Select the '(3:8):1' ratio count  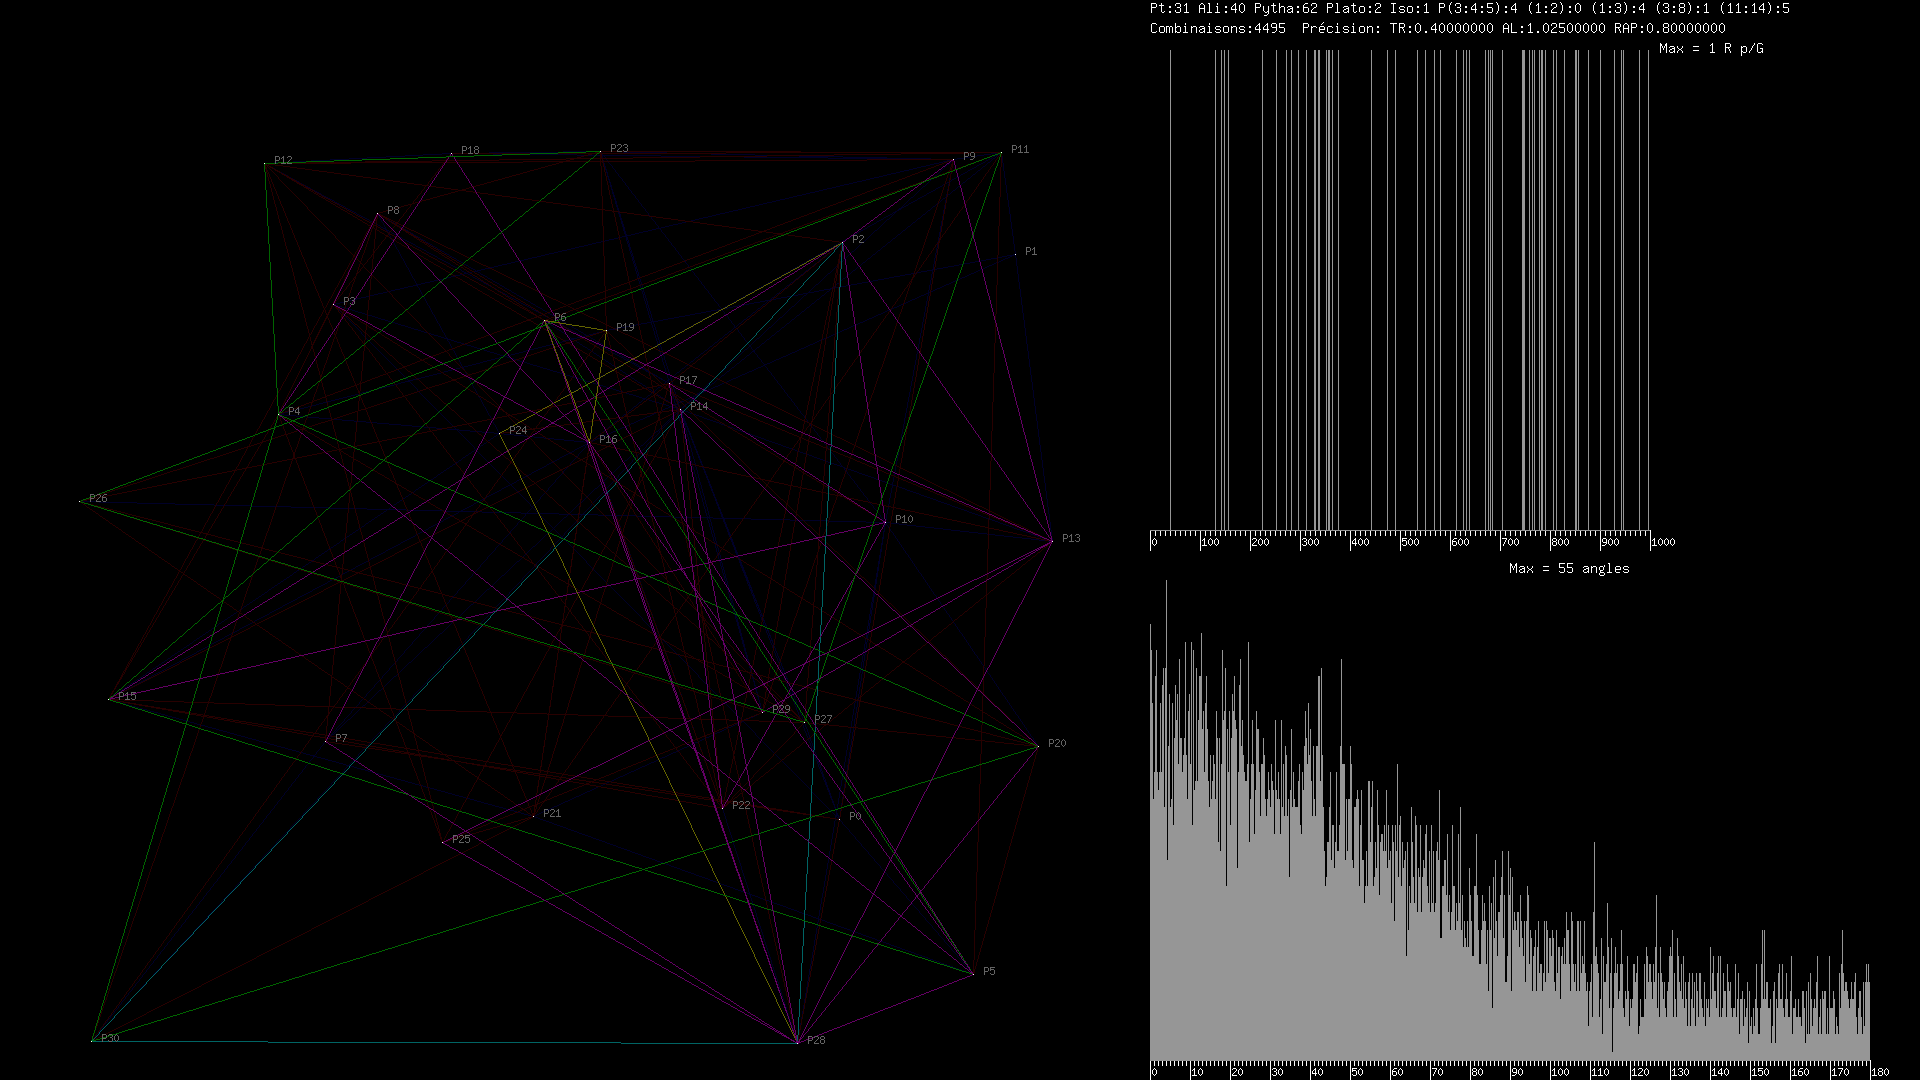(1682, 8)
